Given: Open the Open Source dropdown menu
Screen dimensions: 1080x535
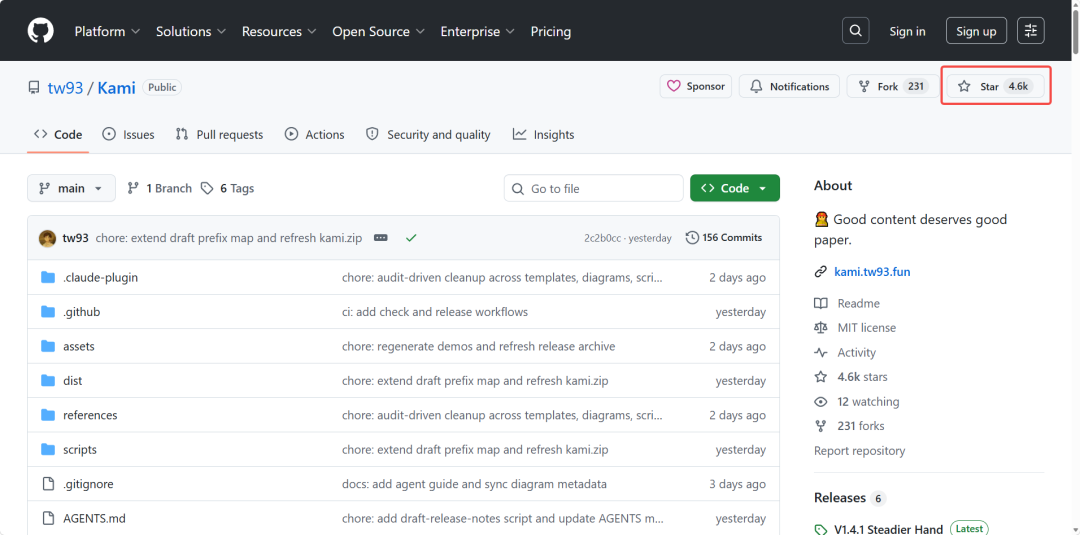Looking at the screenshot, I should coord(379,32).
